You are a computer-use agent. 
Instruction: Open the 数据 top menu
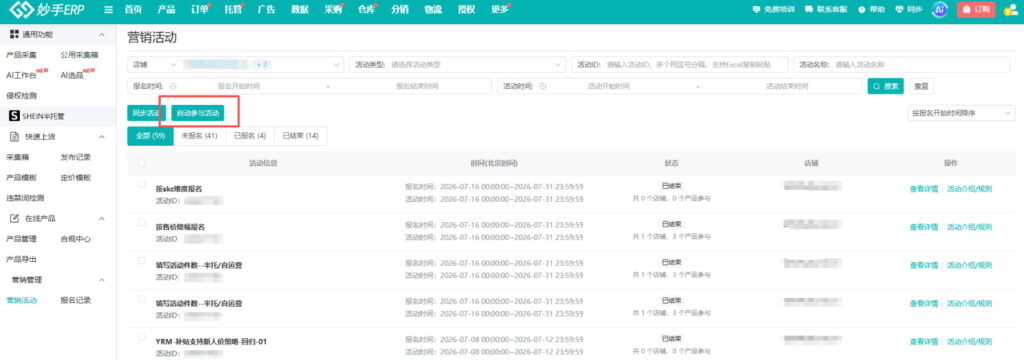[300, 10]
